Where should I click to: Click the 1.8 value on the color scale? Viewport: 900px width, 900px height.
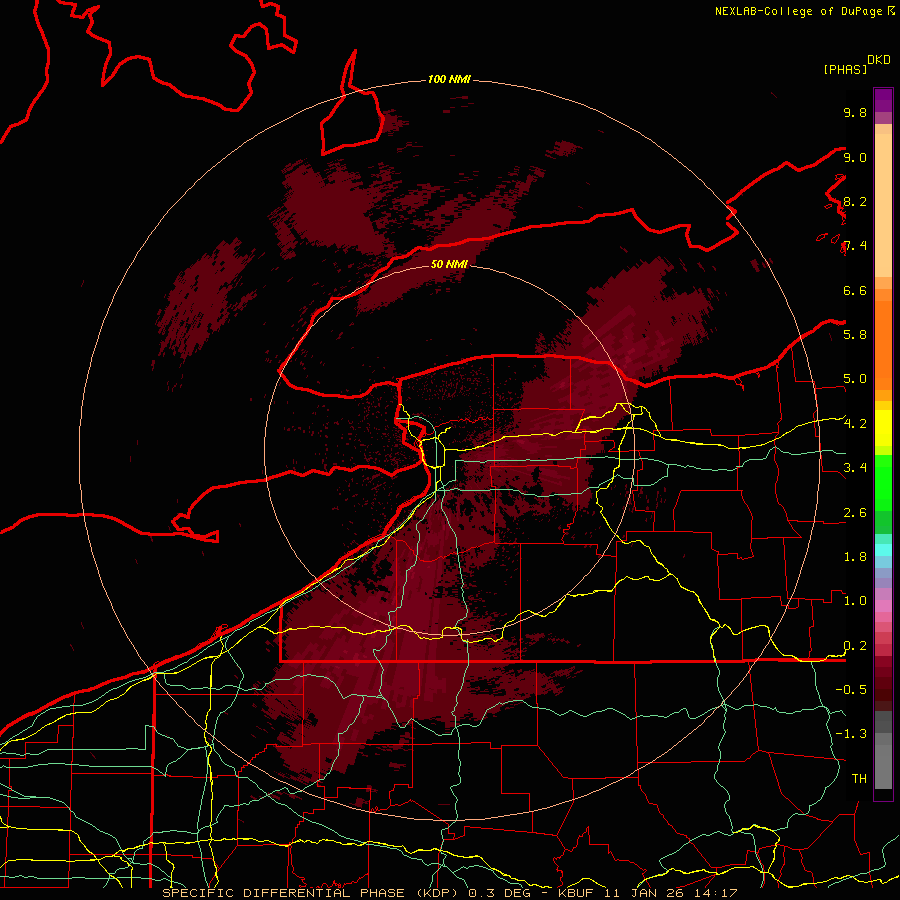(855, 557)
